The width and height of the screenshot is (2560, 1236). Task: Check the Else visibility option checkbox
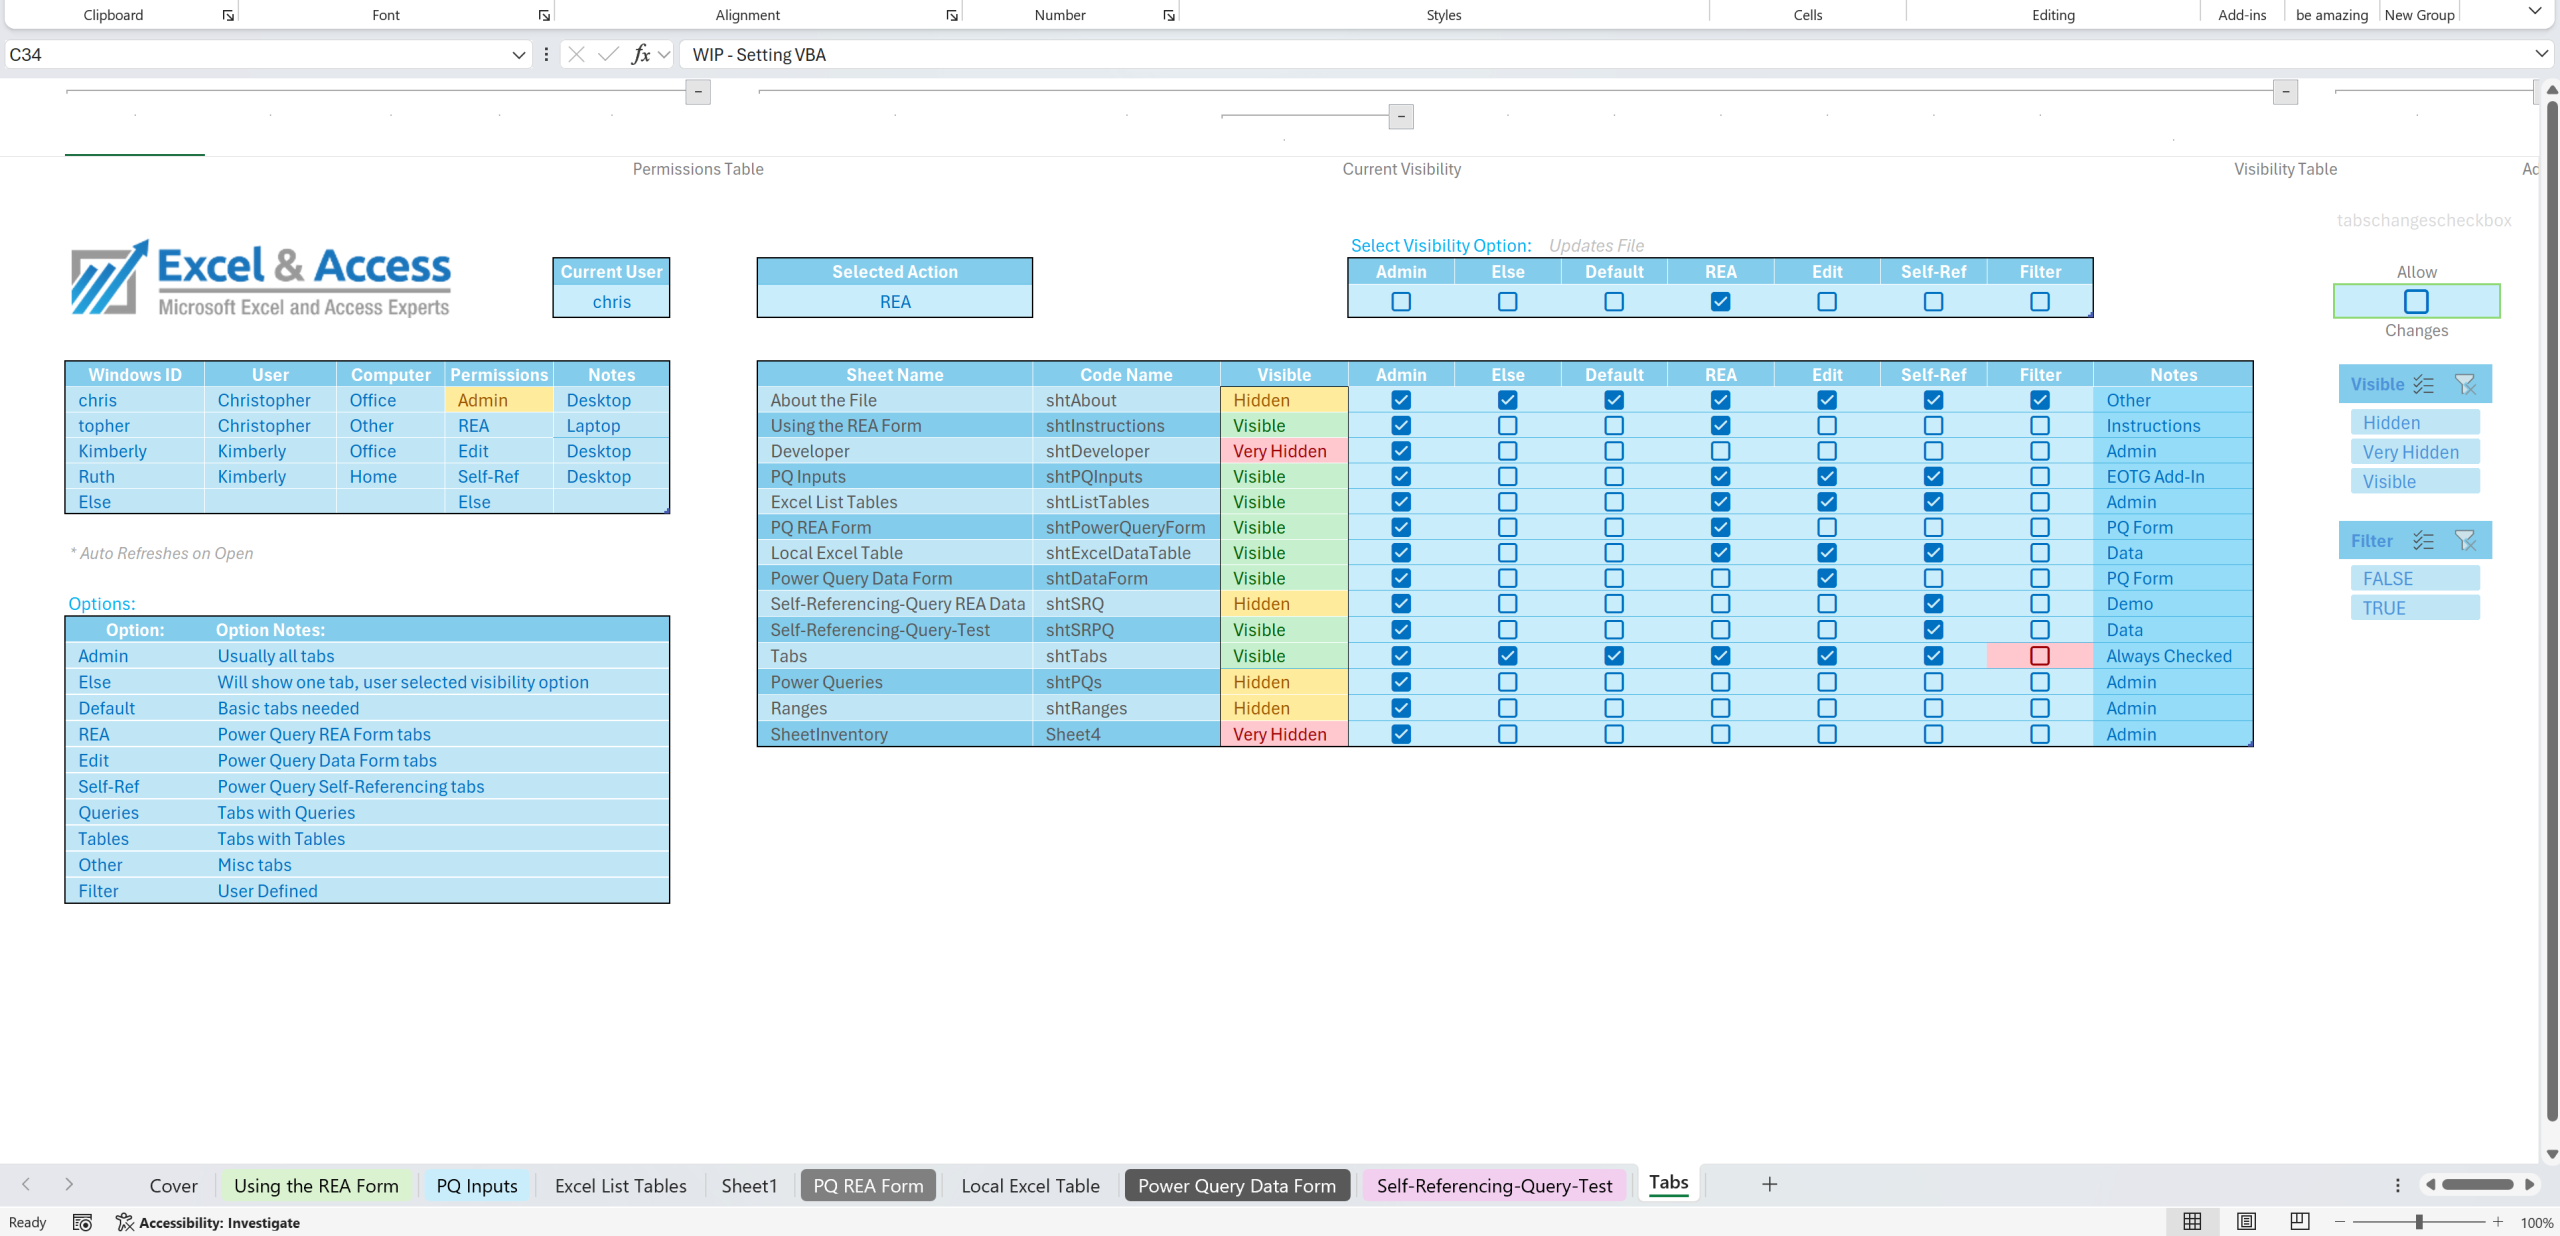pyautogui.click(x=1507, y=301)
